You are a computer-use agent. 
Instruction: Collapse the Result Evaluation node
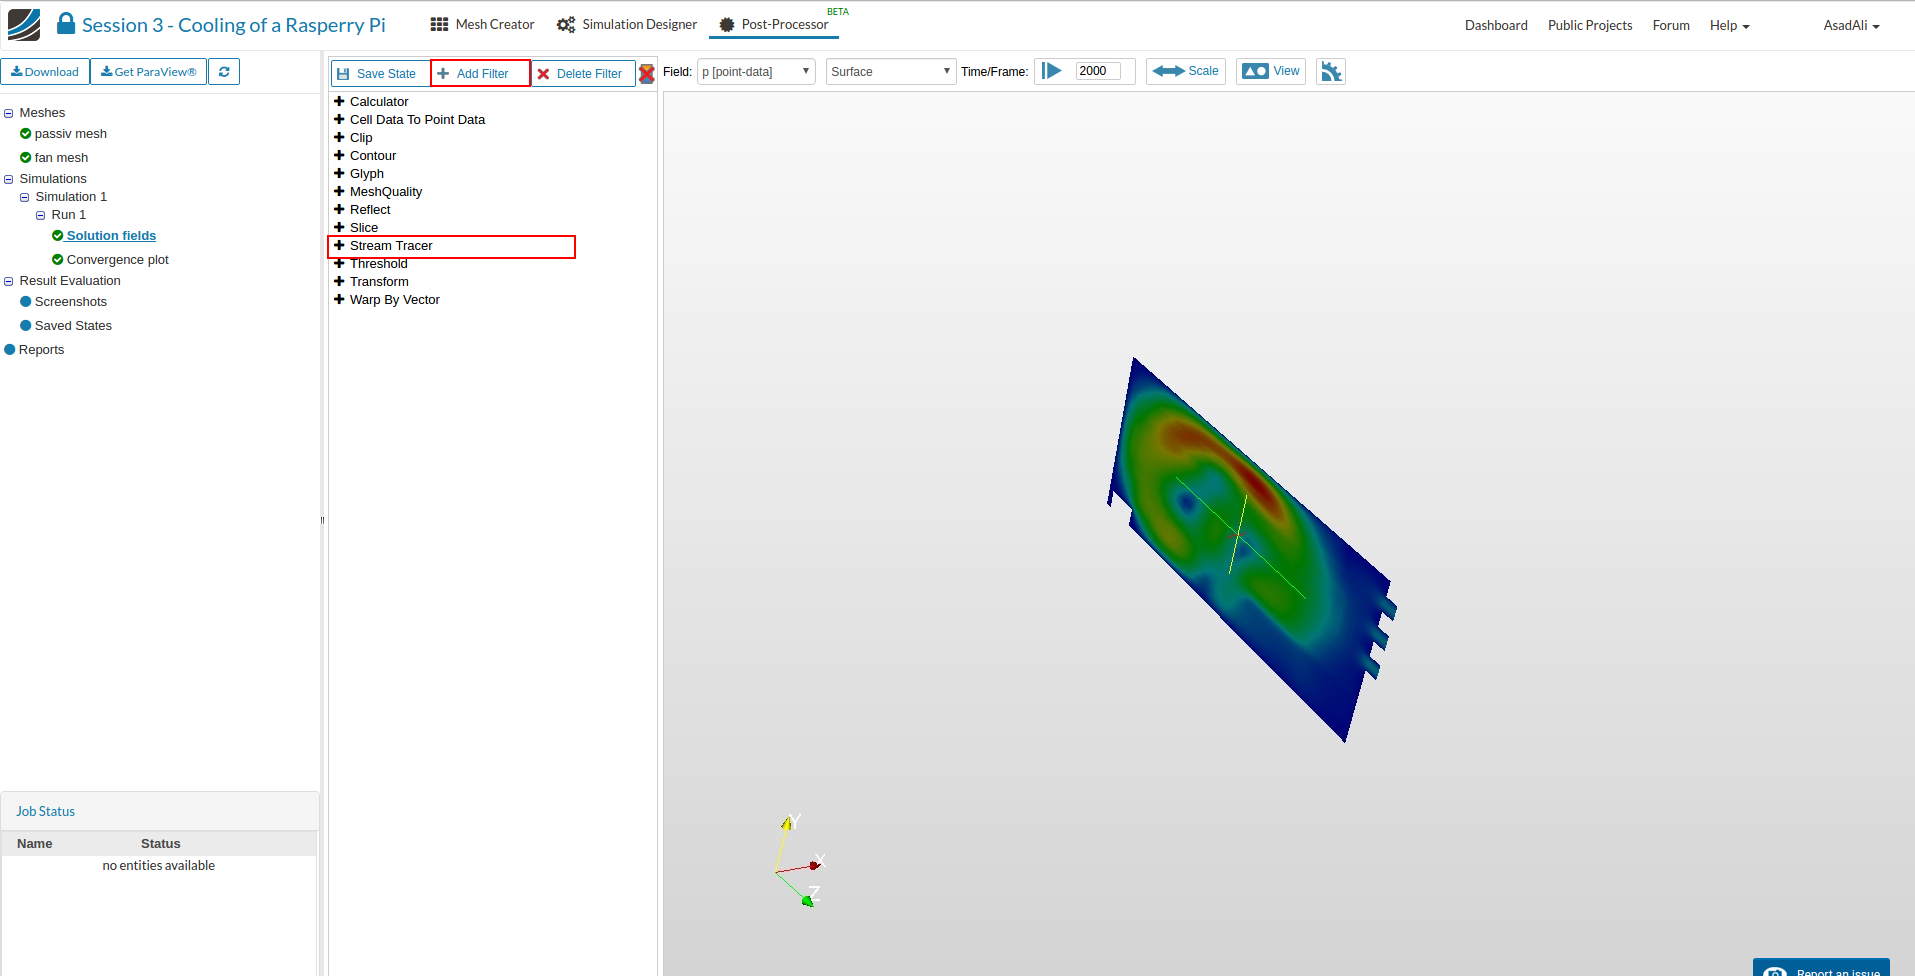(9, 281)
